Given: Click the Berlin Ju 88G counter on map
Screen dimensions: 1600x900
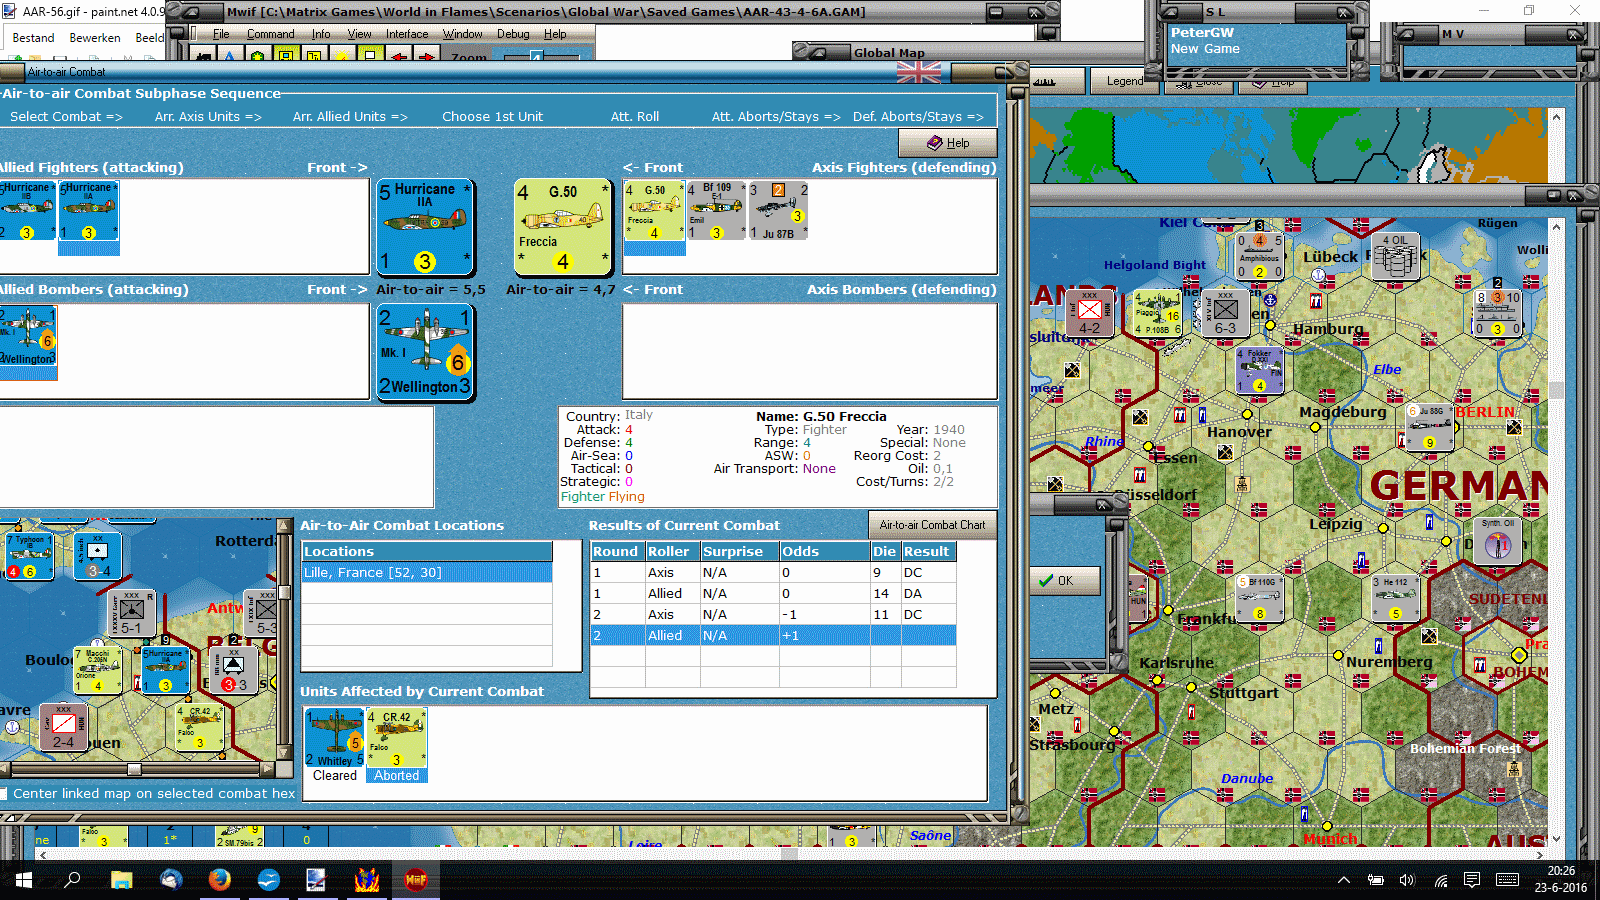Looking at the screenshot, I should [1430, 427].
